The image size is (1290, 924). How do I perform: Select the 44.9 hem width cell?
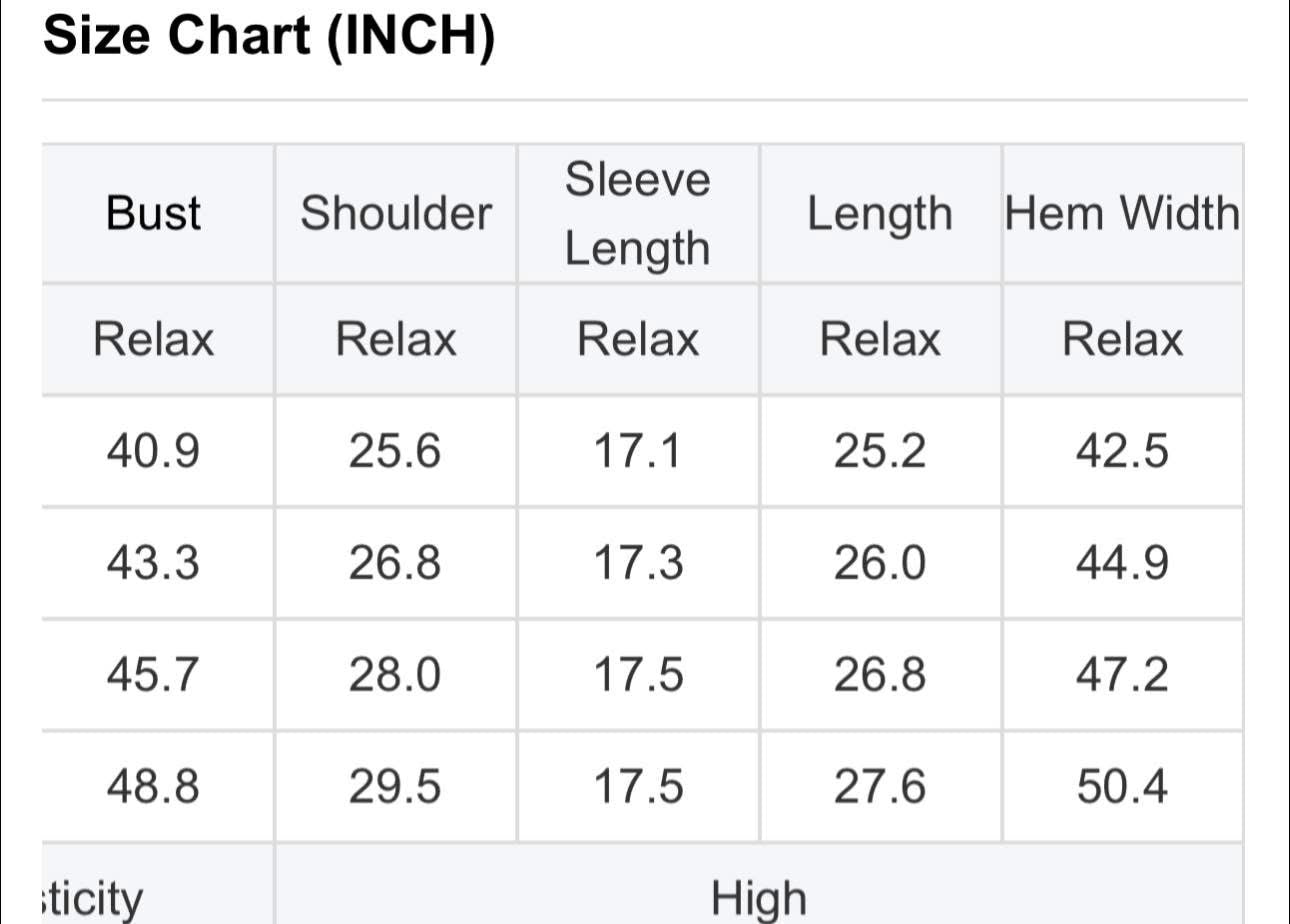(x=1122, y=563)
